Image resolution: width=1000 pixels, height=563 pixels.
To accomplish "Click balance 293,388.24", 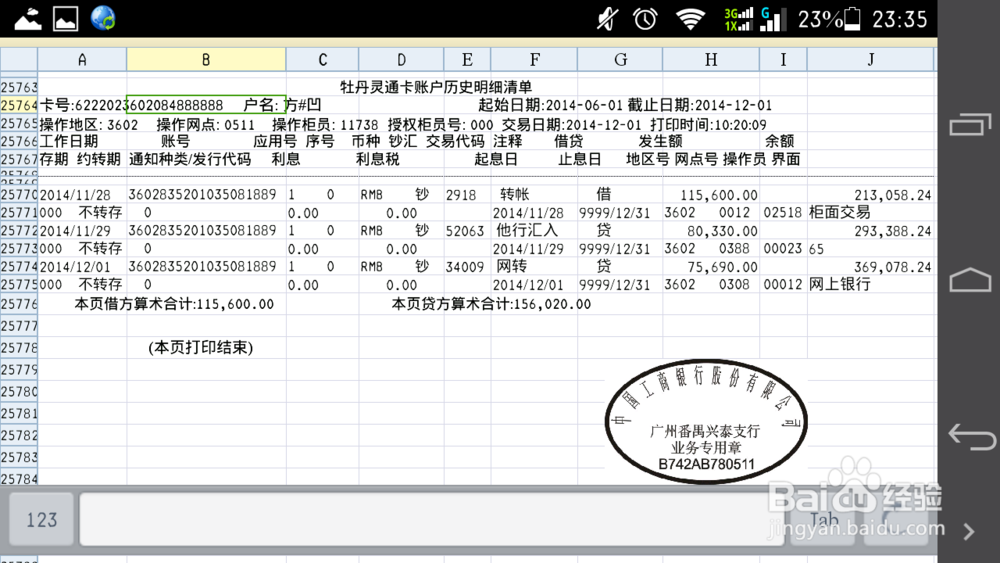I will pos(893,231).
